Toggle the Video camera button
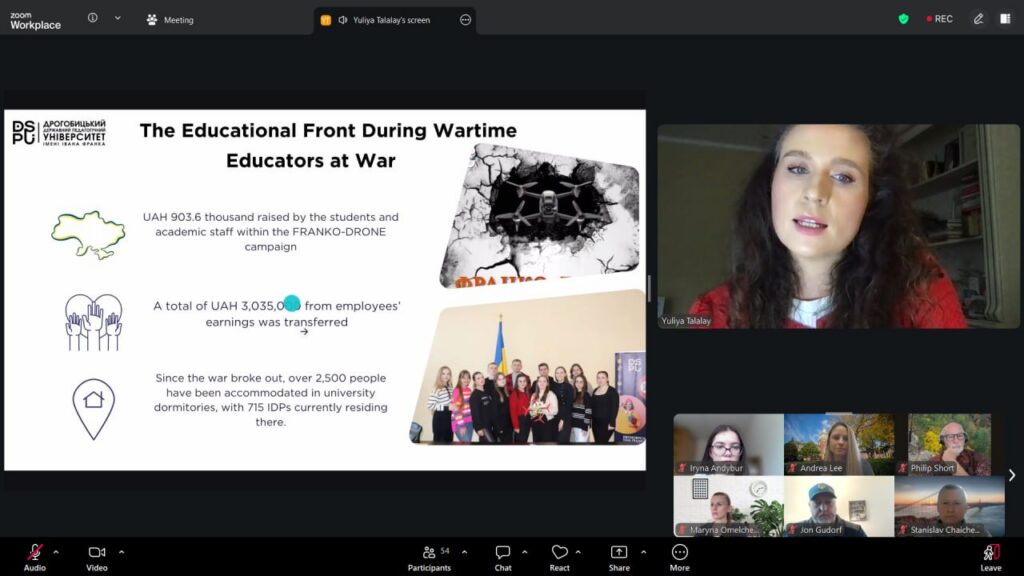Image resolution: width=1024 pixels, height=576 pixels. 97,553
